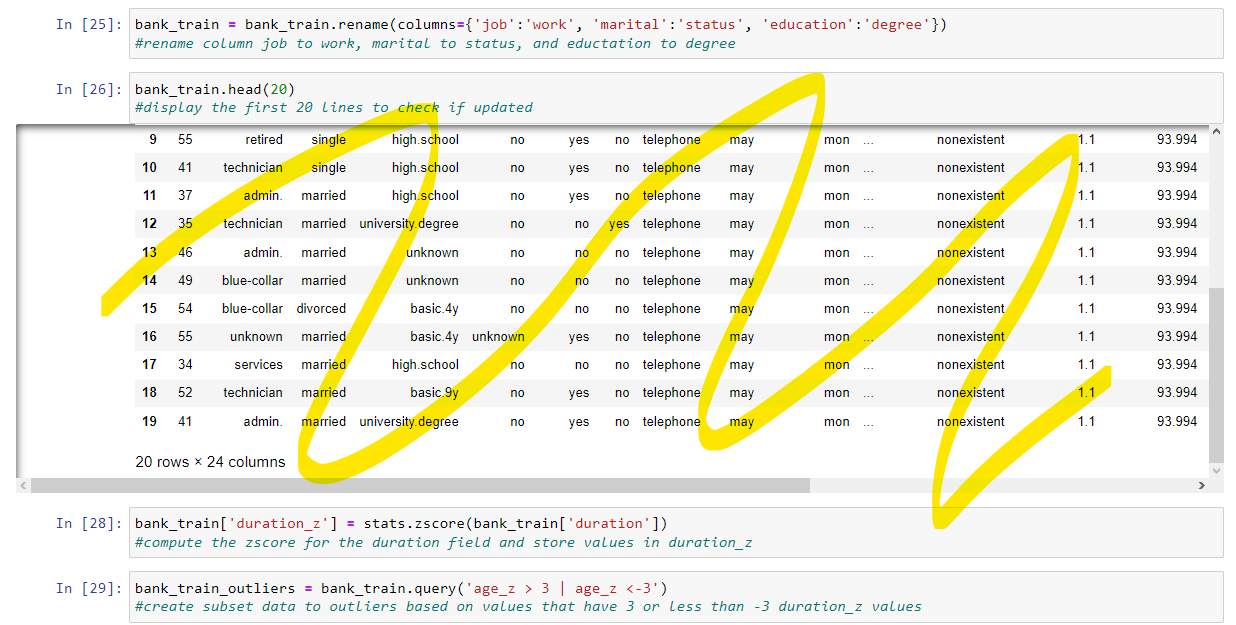This screenshot has width=1236, height=625.
Task: Click age 55 in row 9
Action: click(185, 140)
